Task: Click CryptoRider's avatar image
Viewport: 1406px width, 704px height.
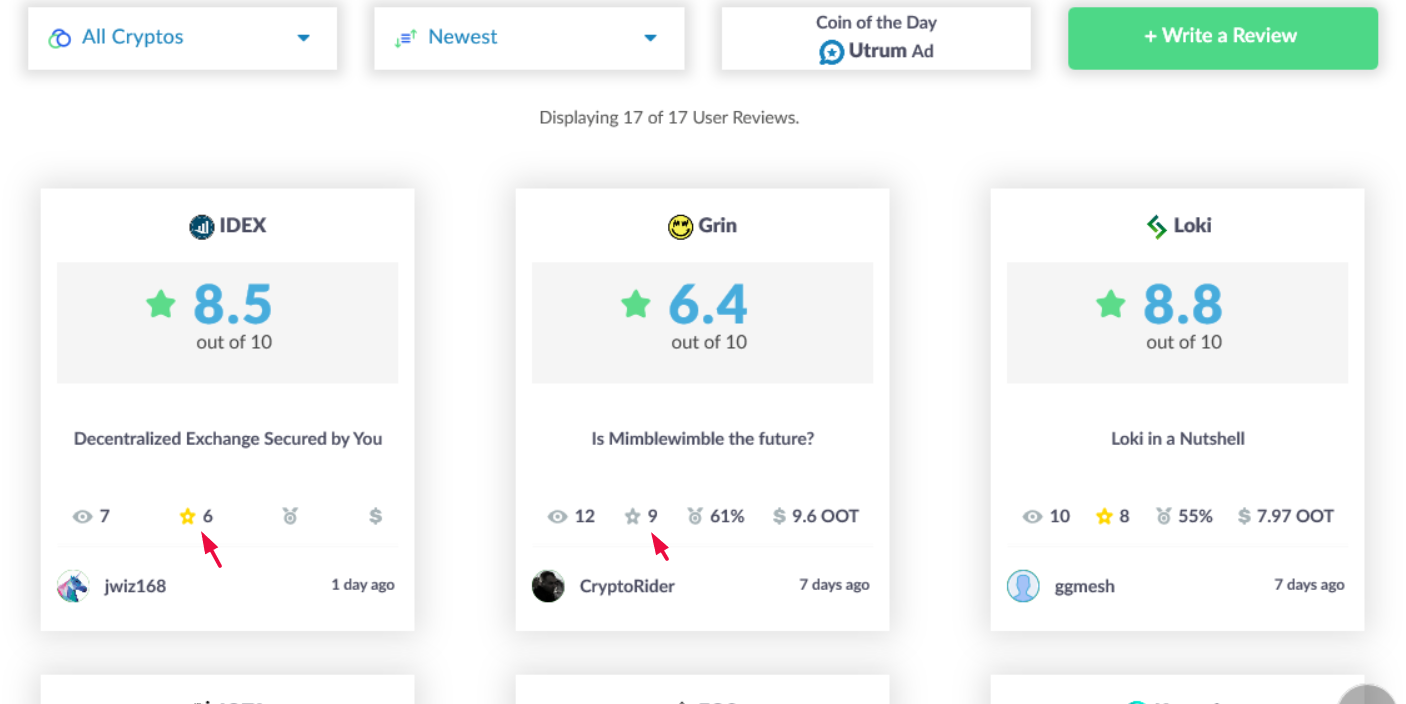Action: pyautogui.click(x=548, y=586)
